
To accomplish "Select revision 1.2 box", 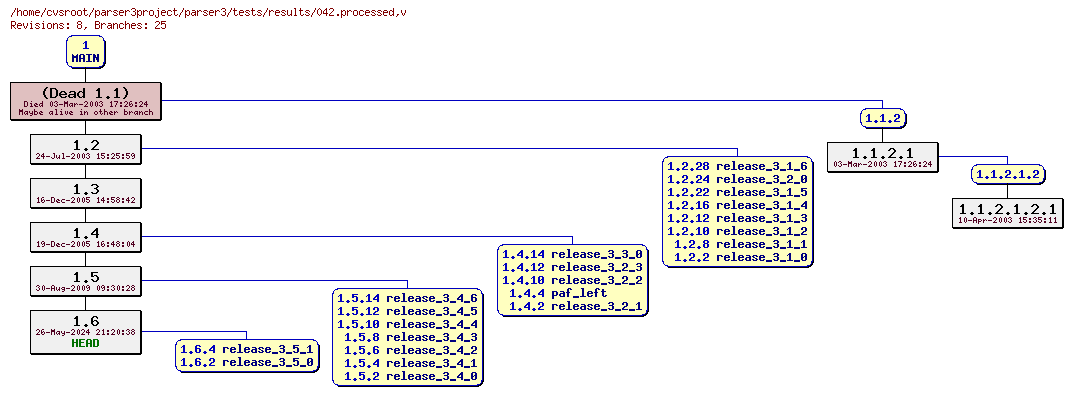I will 85,150.
